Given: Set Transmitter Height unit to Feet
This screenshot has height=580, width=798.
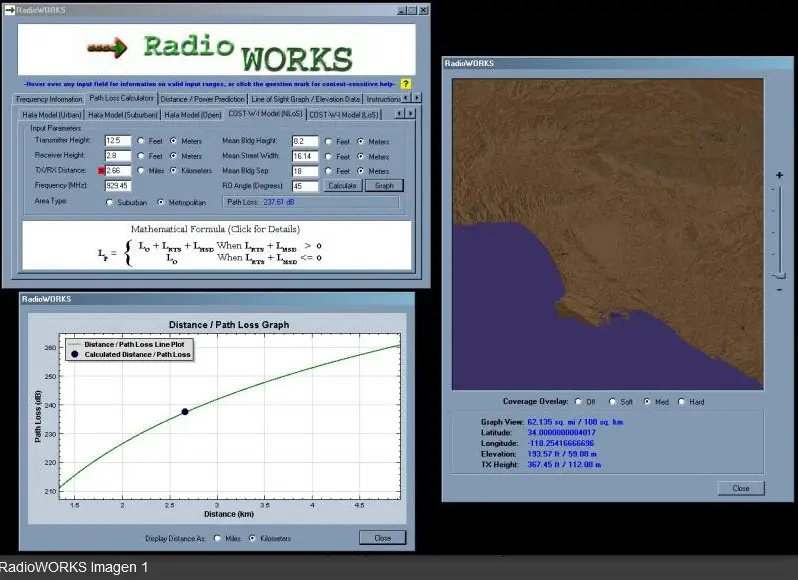Looking at the screenshot, I should point(141,141).
